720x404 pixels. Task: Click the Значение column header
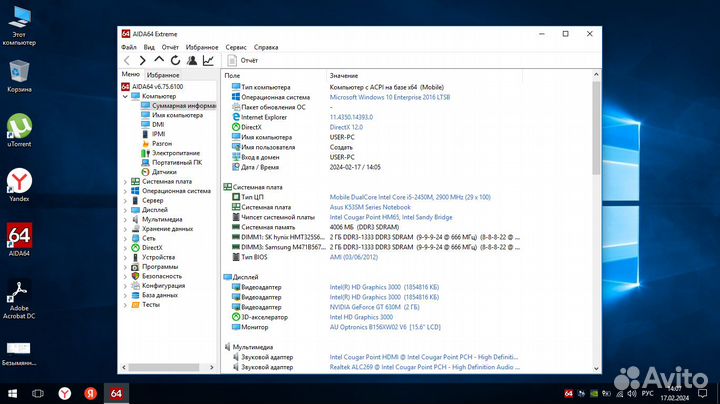[424, 76]
